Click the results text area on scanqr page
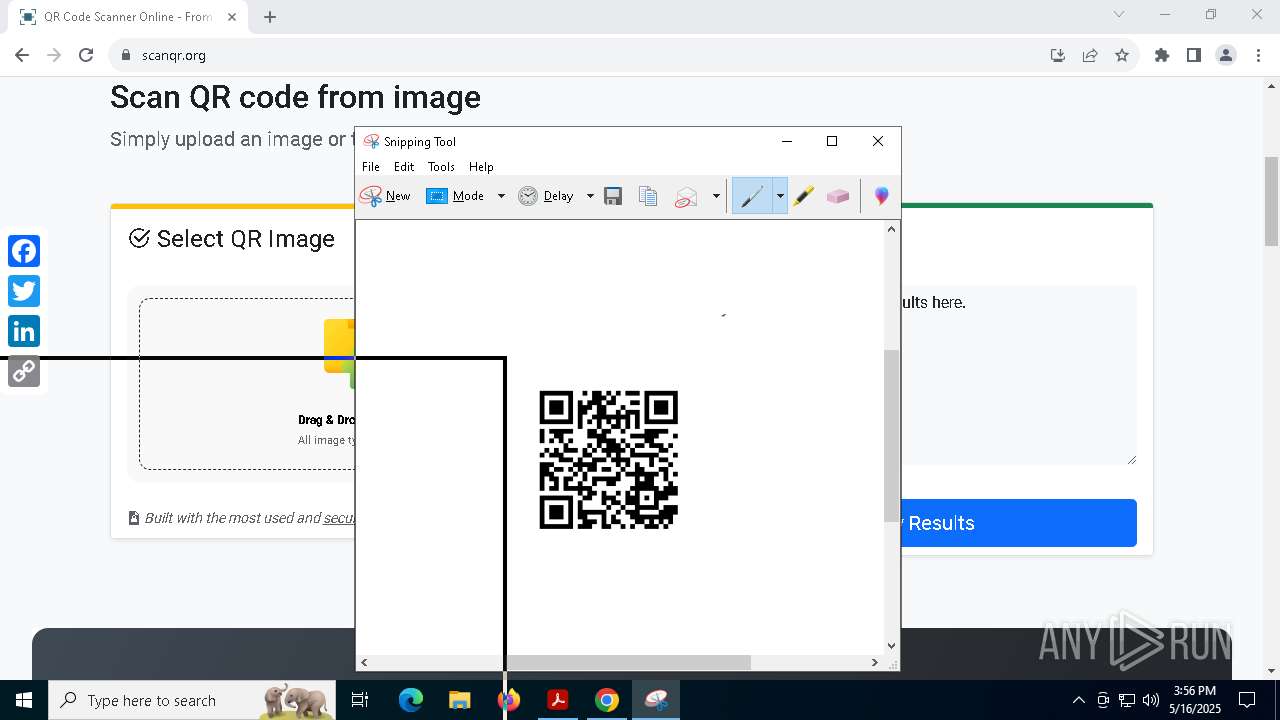Screen dimensions: 1280x720 [1018, 375]
